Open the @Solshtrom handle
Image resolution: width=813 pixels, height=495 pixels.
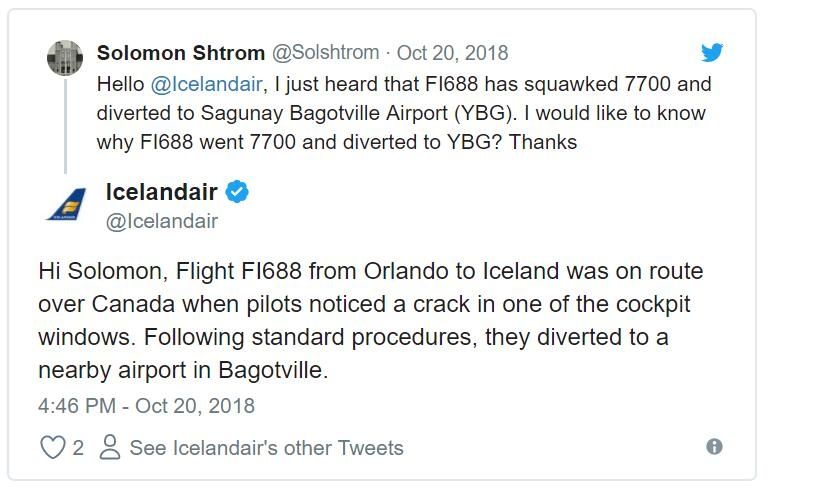click(x=326, y=53)
